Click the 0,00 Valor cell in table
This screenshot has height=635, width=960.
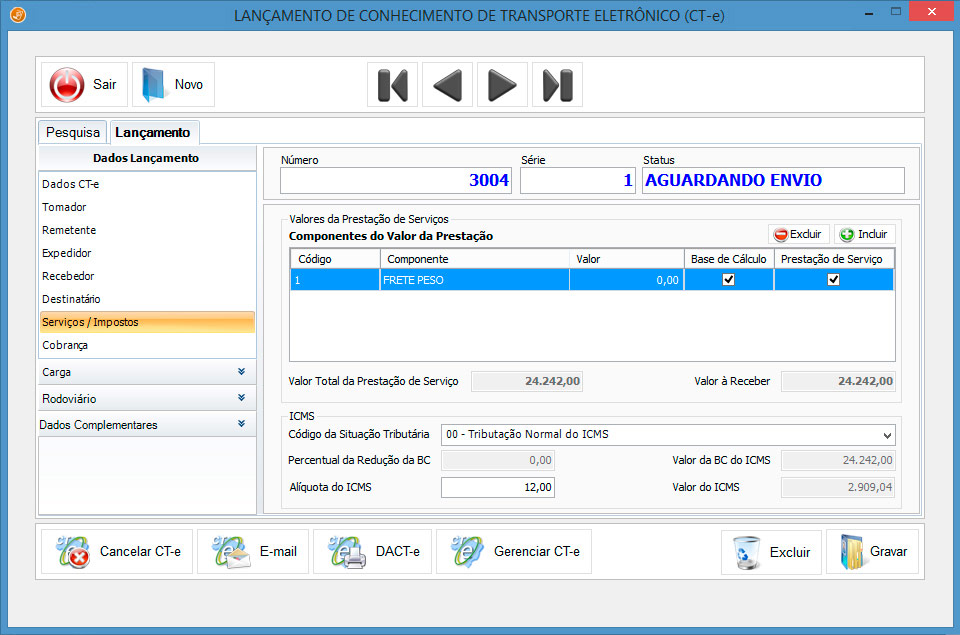pos(626,280)
